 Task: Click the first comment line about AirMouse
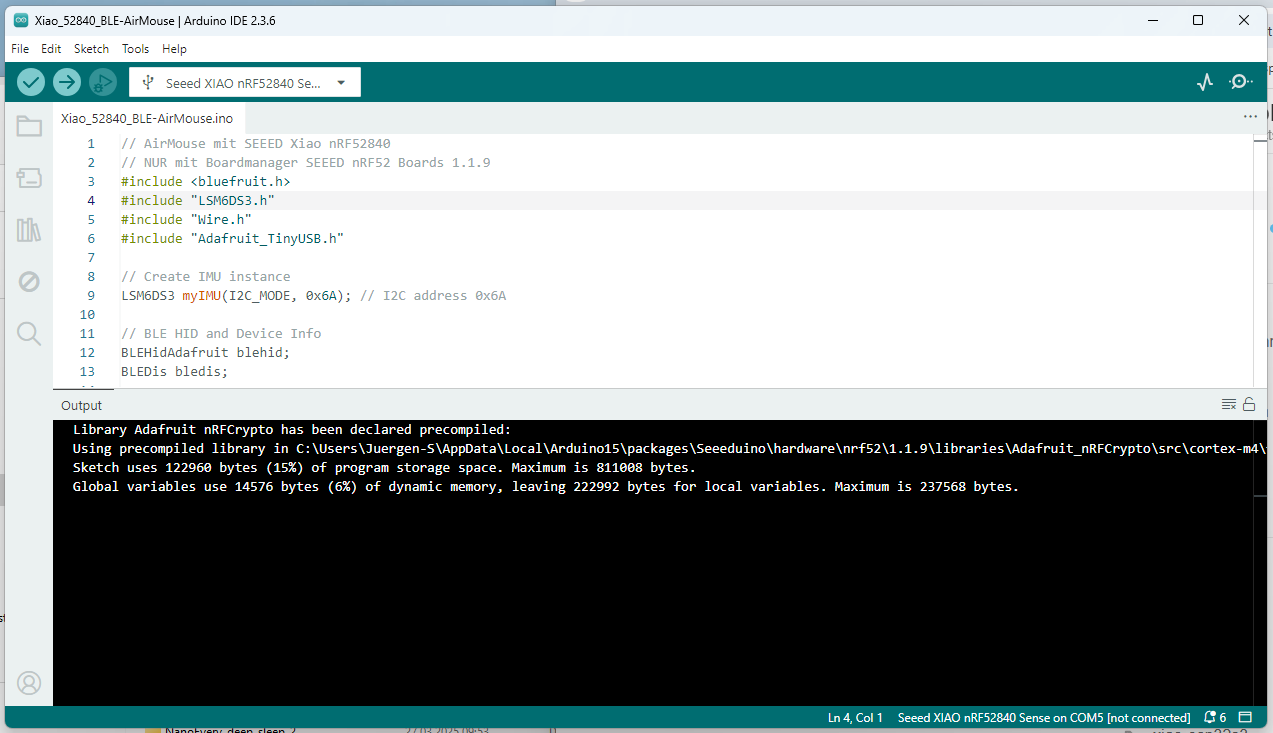tap(256, 144)
